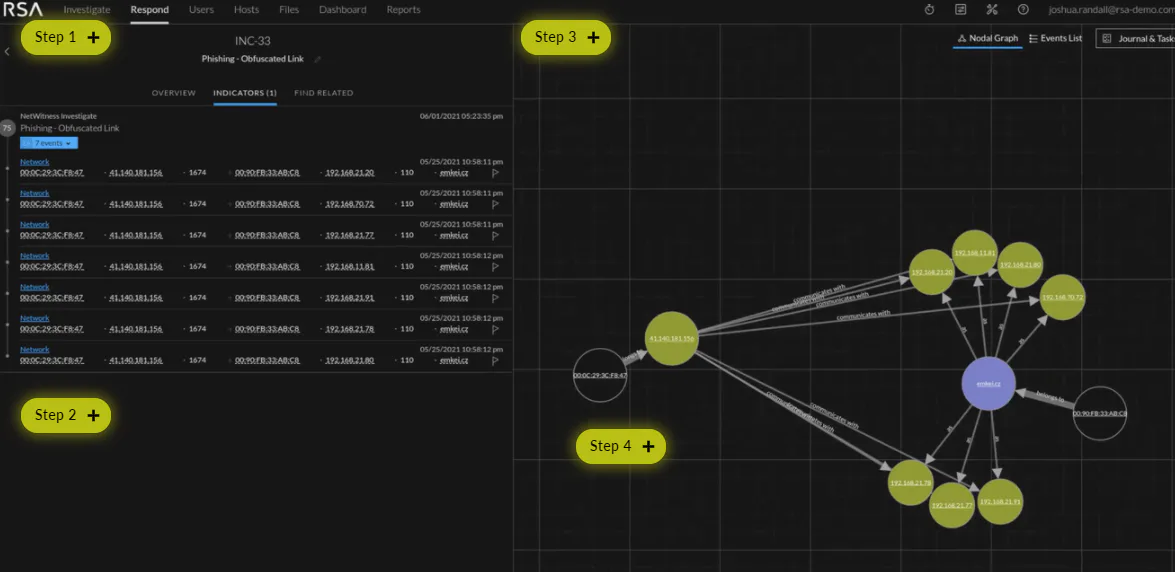
Task: Select the purple emkei.cz node
Action: tap(988, 384)
